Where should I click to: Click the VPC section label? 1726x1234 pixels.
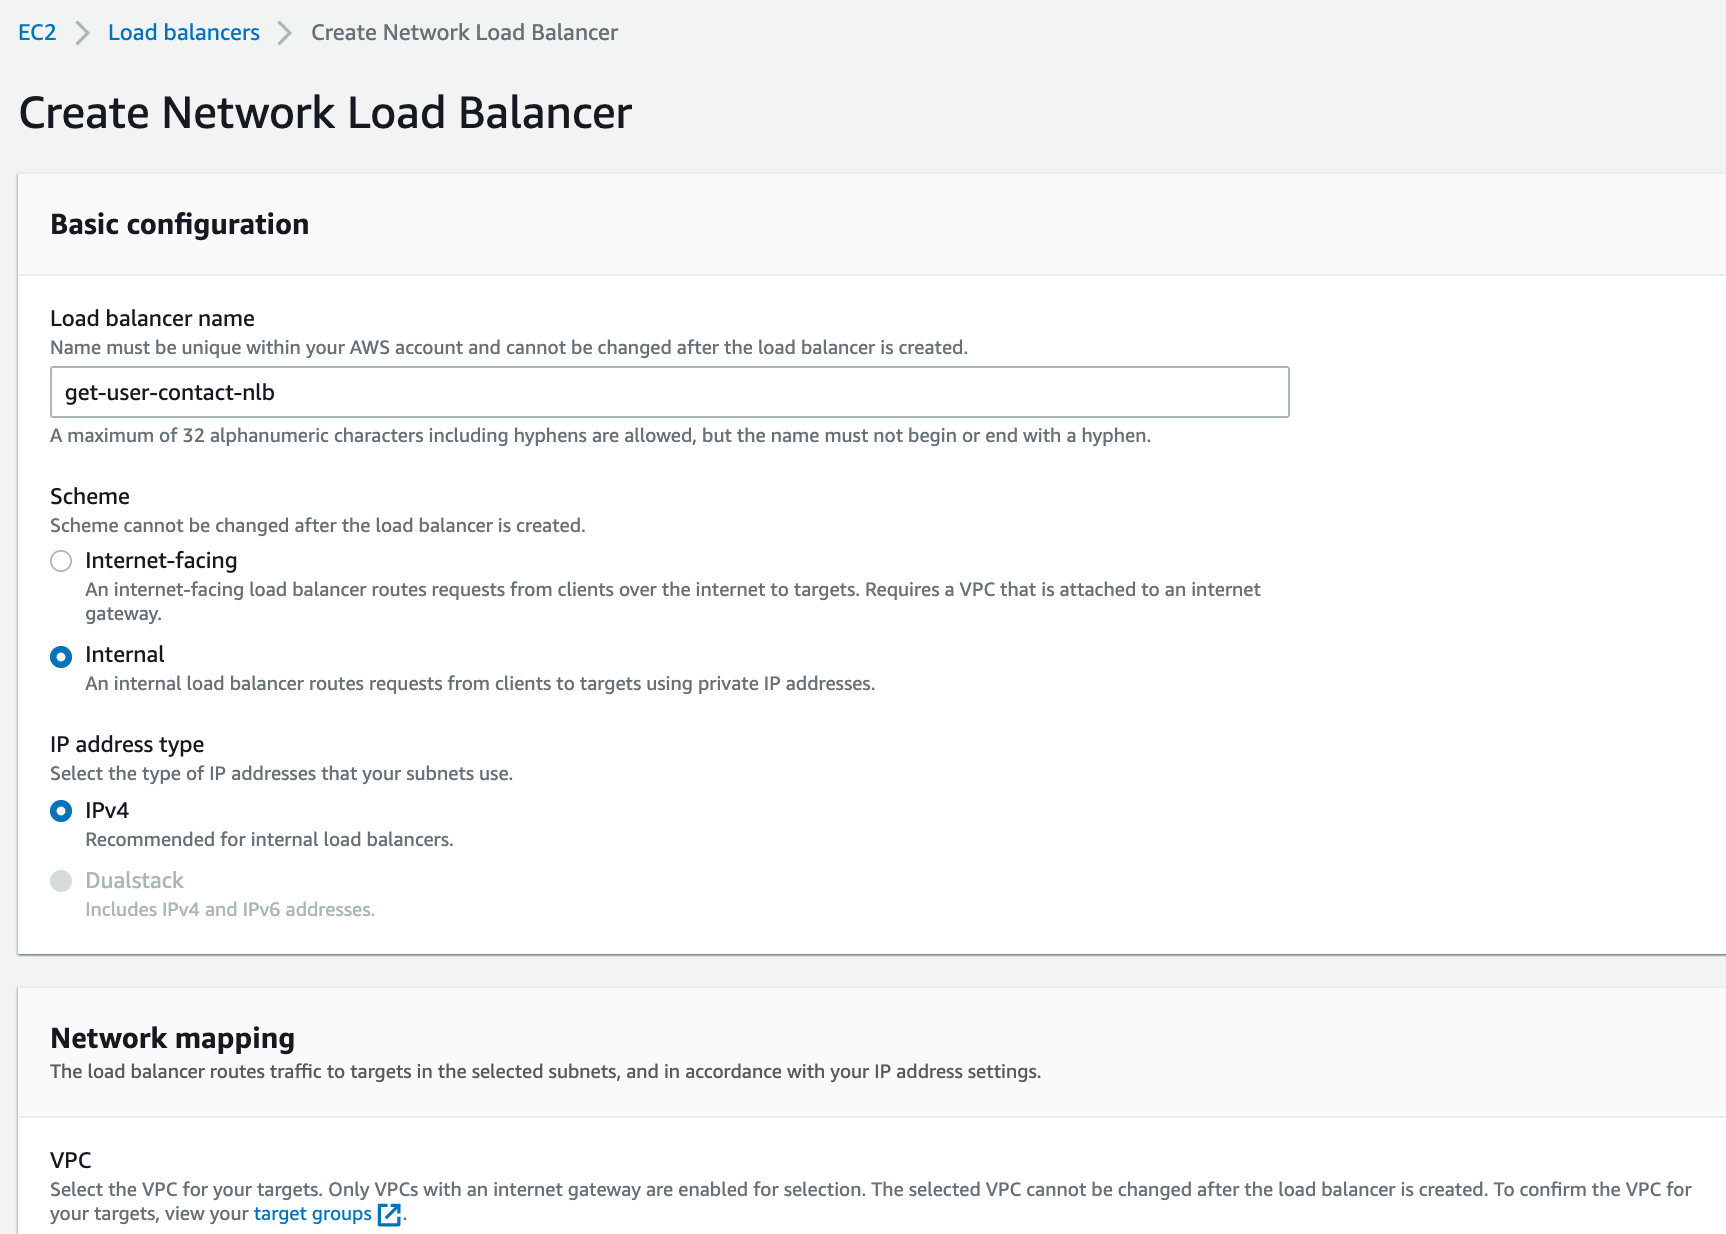click(x=70, y=1160)
